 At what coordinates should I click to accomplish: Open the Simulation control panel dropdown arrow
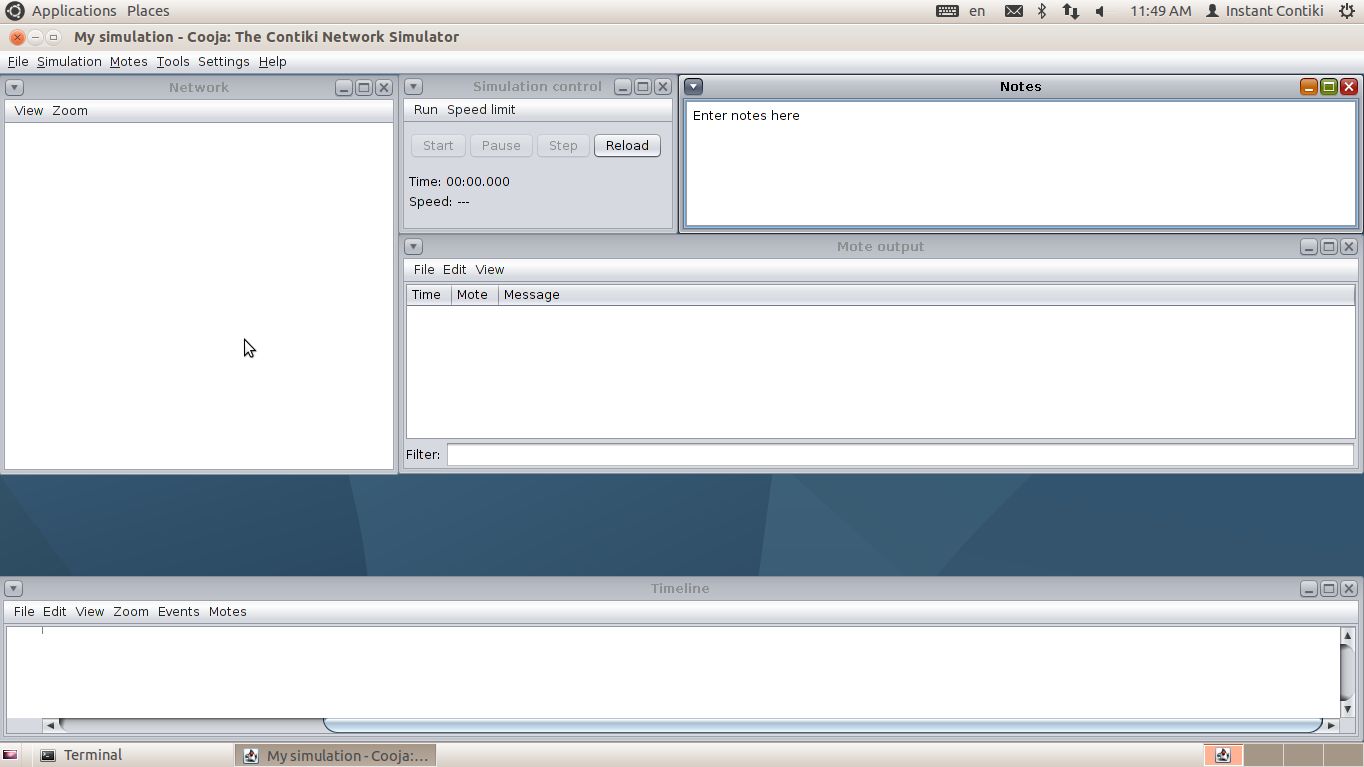(413, 87)
